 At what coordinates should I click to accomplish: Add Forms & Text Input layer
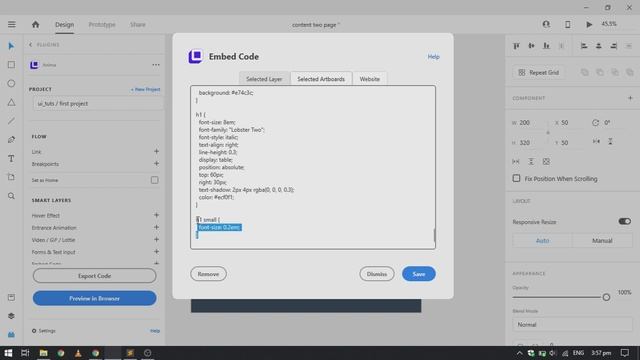pos(156,252)
